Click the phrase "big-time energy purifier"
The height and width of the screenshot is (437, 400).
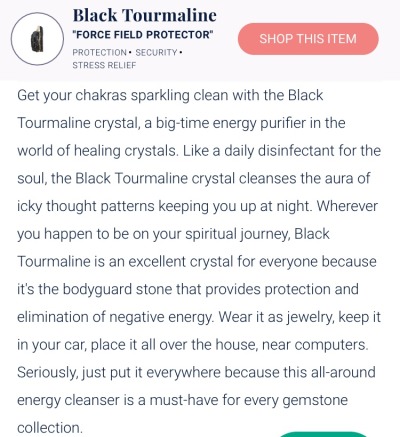[231, 123]
